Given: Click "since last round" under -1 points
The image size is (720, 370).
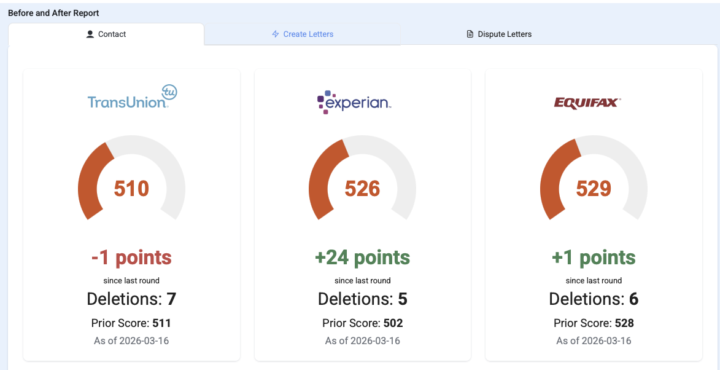Looking at the screenshot, I should point(131,280).
